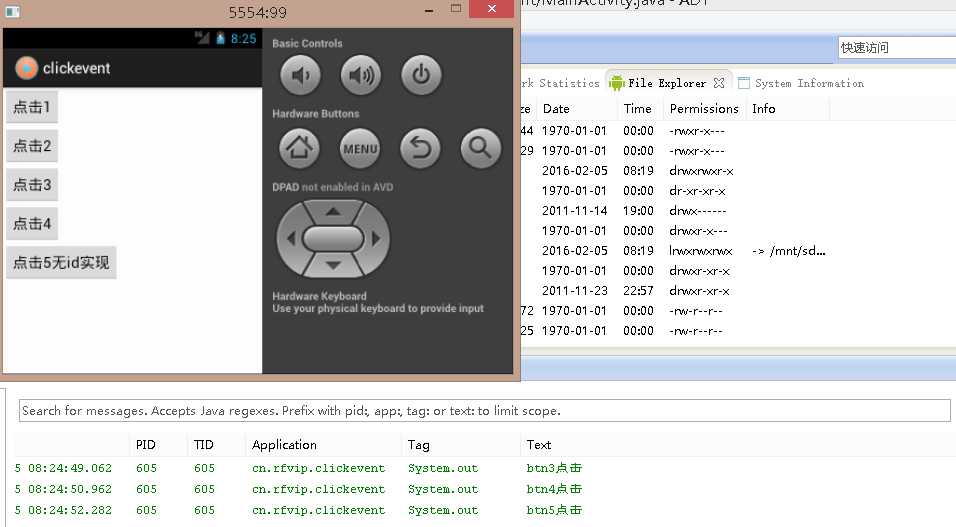Click the emulator window icon in title bar
Viewport: 956px width, 527px height.
12,12
